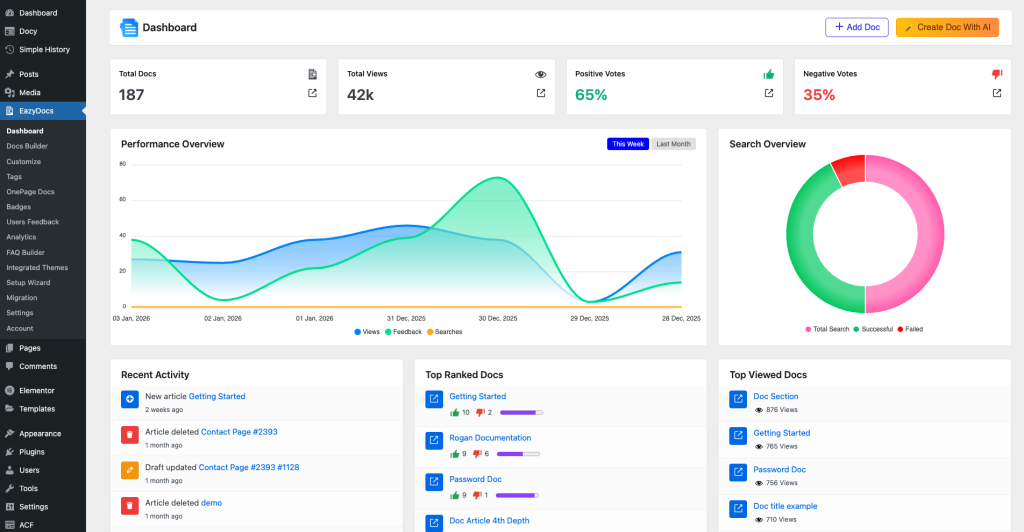Expand the Elementor sidebar menu
This screenshot has height=532, width=1024.
(x=36, y=390)
